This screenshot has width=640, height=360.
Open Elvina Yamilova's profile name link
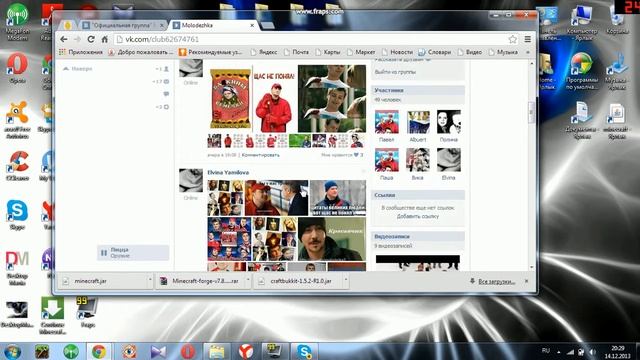tap(228, 173)
